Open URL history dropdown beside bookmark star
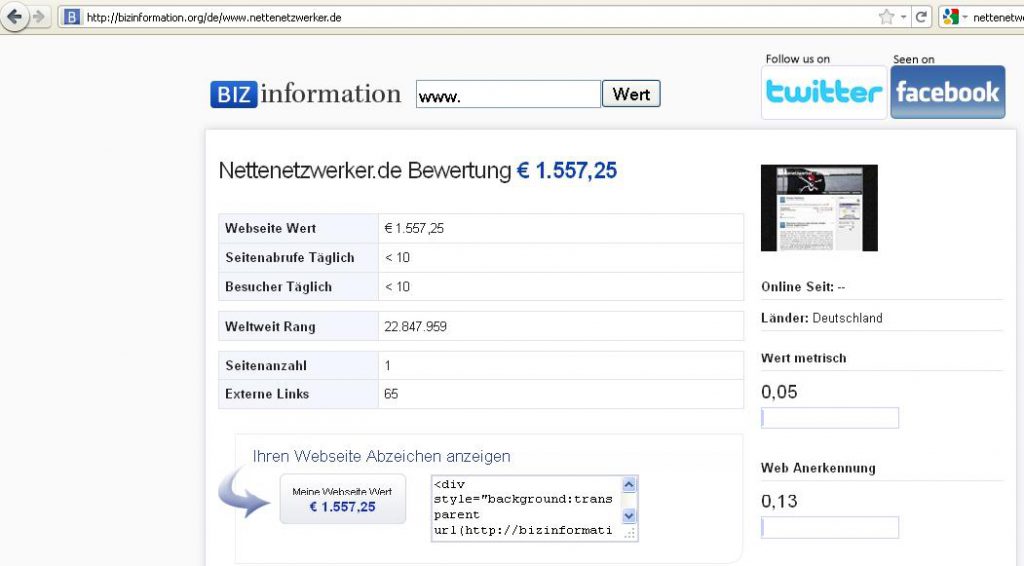The height and width of the screenshot is (566, 1024). tap(903, 17)
